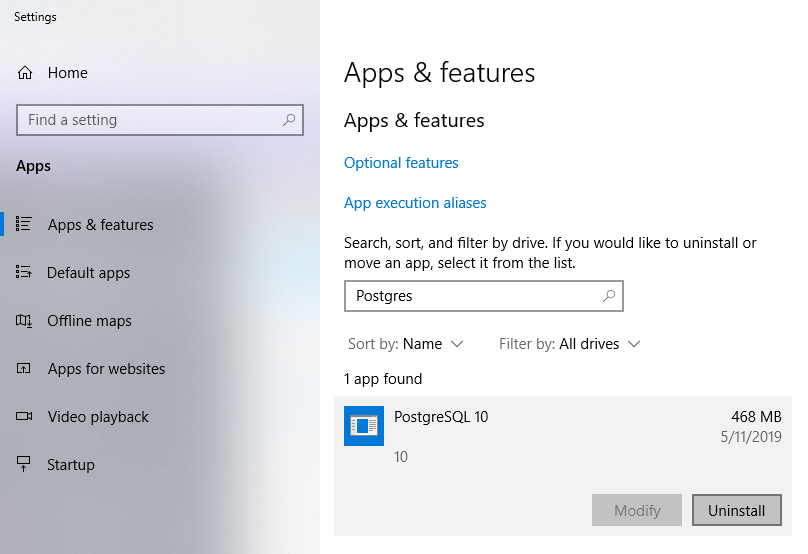Image resolution: width=808 pixels, height=554 pixels.
Task: Click the Startup sidebar icon
Action: [x=24, y=464]
